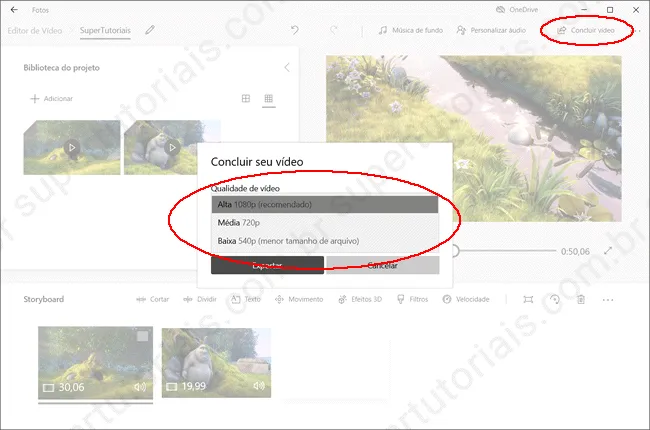650x430 pixels.
Task: Add Texto to the clip
Action: click(246, 299)
